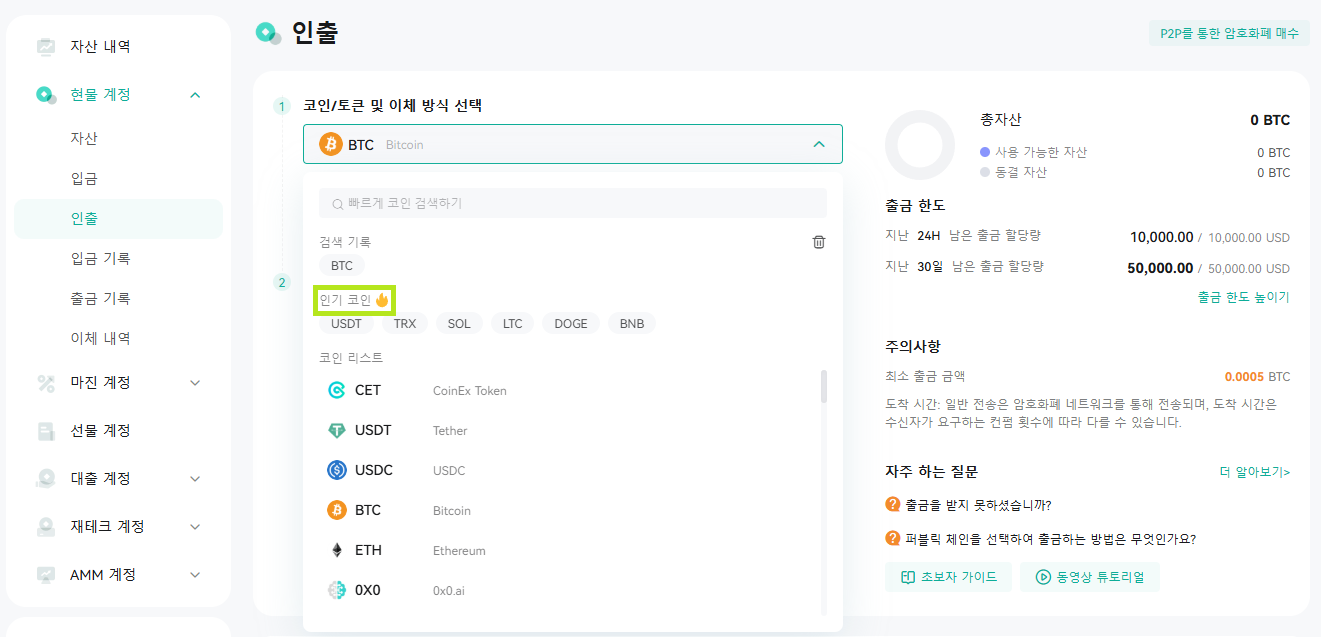Viewport: 1321px width, 637px height.
Task: Open the 동영상 튜토리얼 button
Action: point(1090,577)
